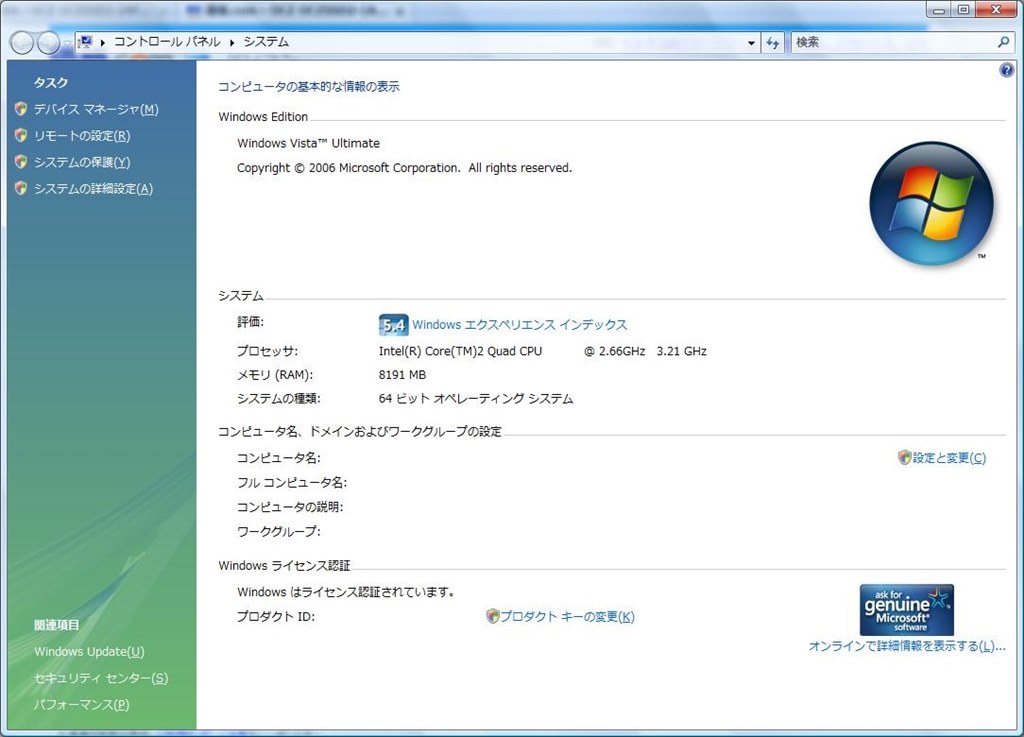Select コントロール パネル breadcrumb
The image size is (1024, 737).
[x=167, y=42]
